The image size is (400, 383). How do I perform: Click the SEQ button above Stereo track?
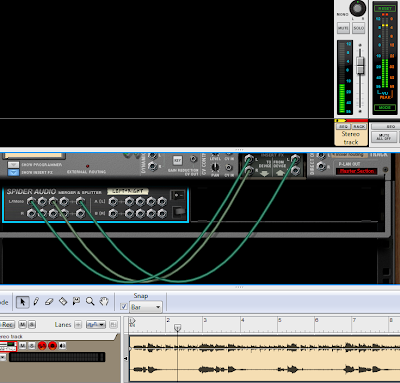[343, 127]
